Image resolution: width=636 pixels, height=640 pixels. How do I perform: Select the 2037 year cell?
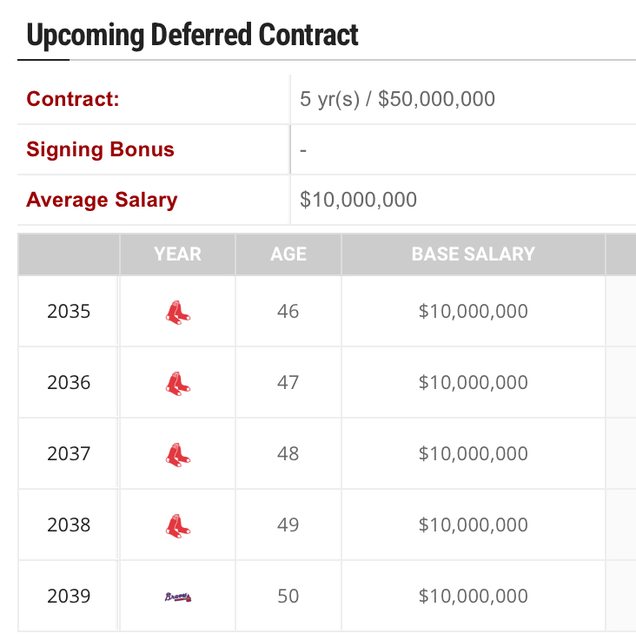click(69, 454)
